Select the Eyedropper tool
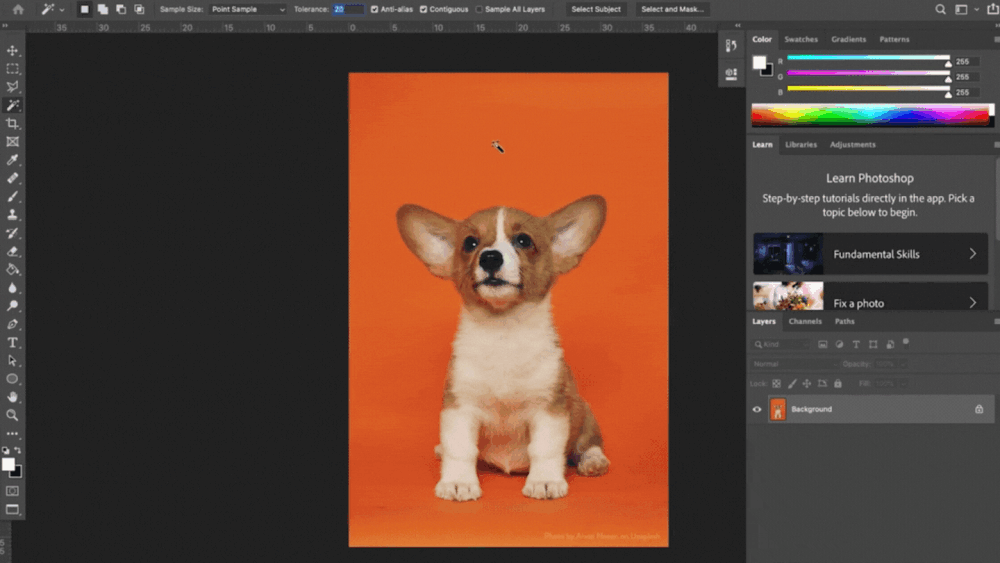Image resolution: width=1000 pixels, height=563 pixels. pos(12,160)
